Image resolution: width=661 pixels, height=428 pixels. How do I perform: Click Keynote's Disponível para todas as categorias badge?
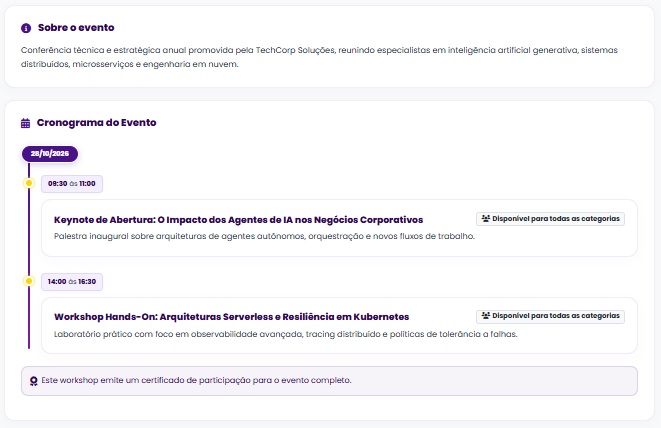pos(550,219)
